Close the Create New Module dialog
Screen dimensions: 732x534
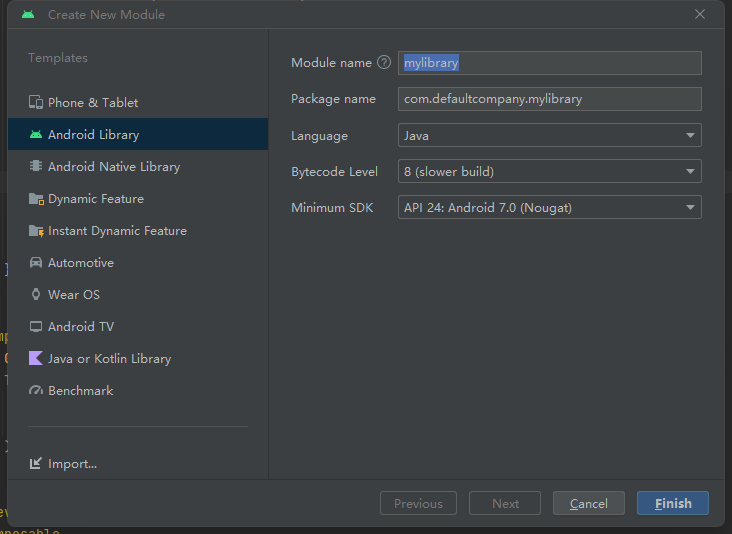(700, 14)
